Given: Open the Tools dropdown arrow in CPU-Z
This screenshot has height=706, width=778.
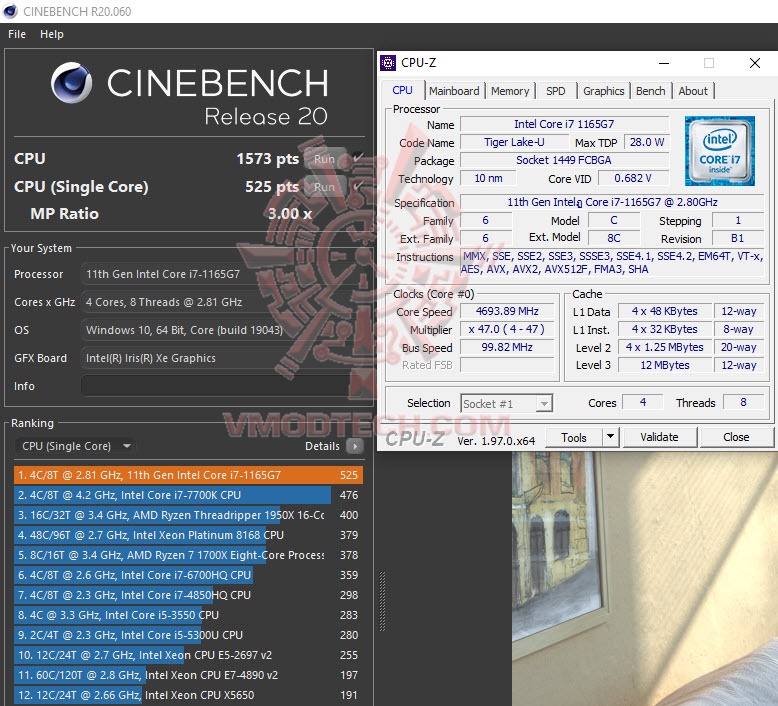Looking at the screenshot, I should (610, 437).
